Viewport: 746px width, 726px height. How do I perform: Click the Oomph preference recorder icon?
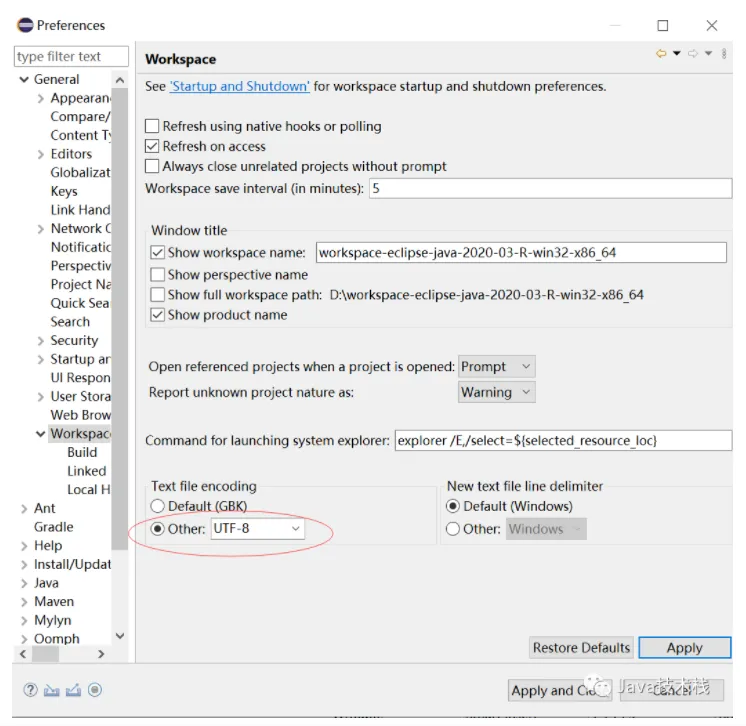(x=95, y=689)
